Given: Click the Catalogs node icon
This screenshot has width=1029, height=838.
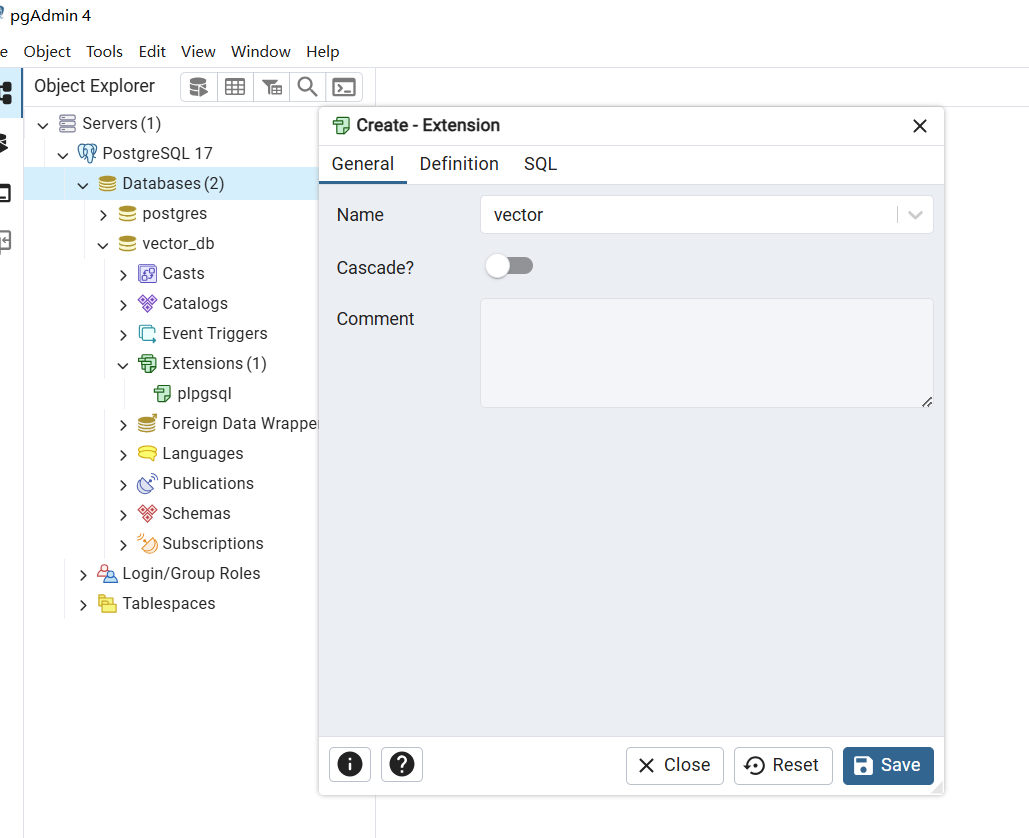Looking at the screenshot, I should [x=147, y=304].
